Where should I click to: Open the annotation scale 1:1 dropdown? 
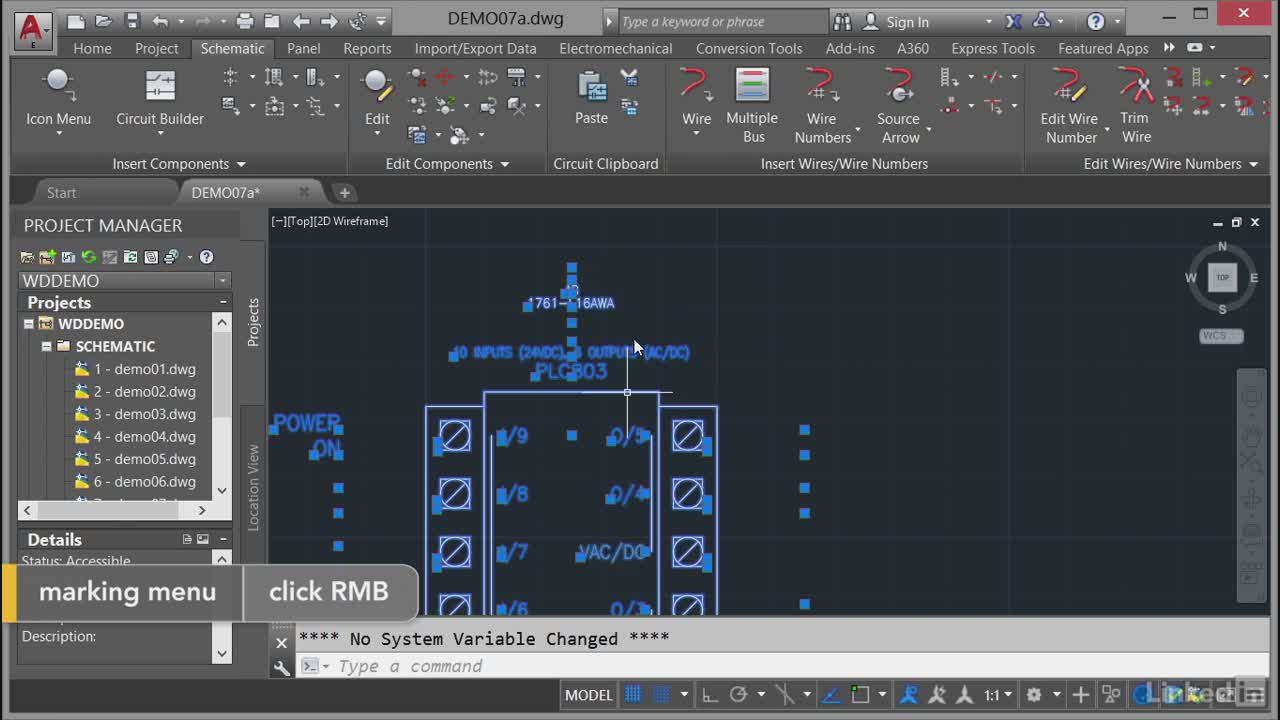(x=1008, y=694)
